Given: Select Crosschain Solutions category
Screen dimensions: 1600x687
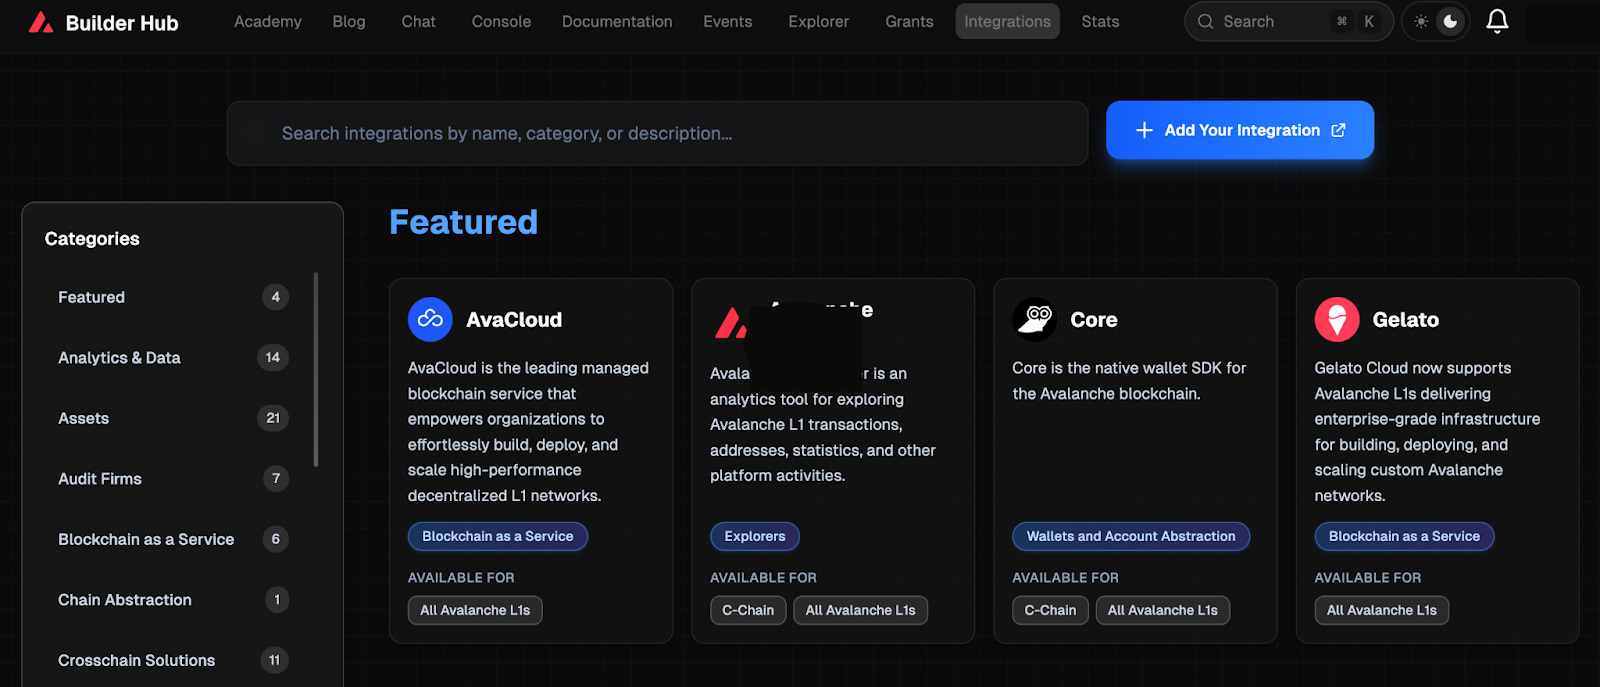Looking at the screenshot, I should pos(173,660).
